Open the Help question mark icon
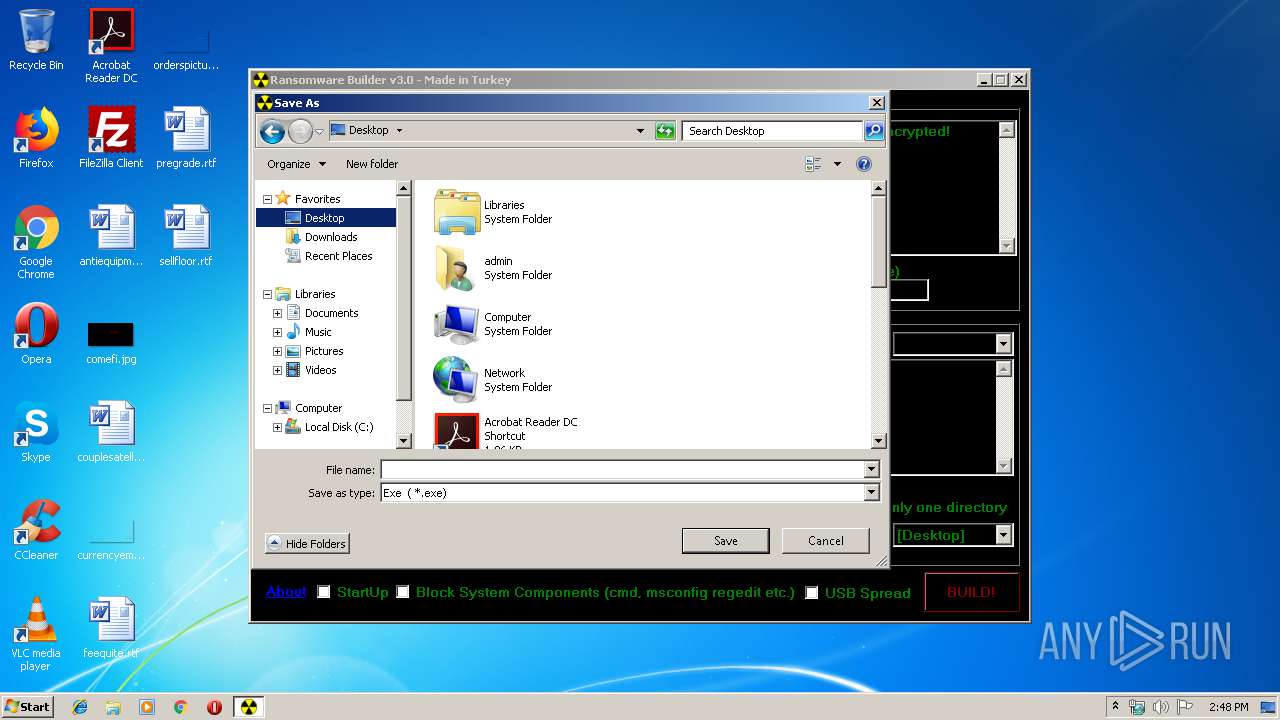The image size is (1280, 720). point(864,164)
